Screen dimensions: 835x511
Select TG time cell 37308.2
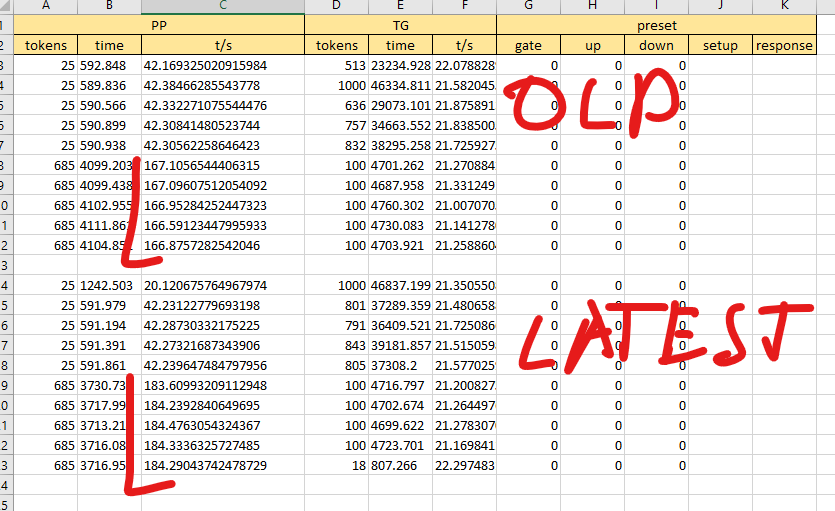[400, 365]
